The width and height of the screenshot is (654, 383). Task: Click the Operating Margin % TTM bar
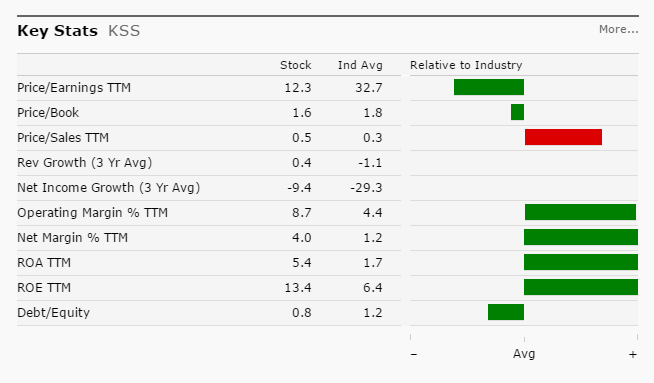pos(580,212)
